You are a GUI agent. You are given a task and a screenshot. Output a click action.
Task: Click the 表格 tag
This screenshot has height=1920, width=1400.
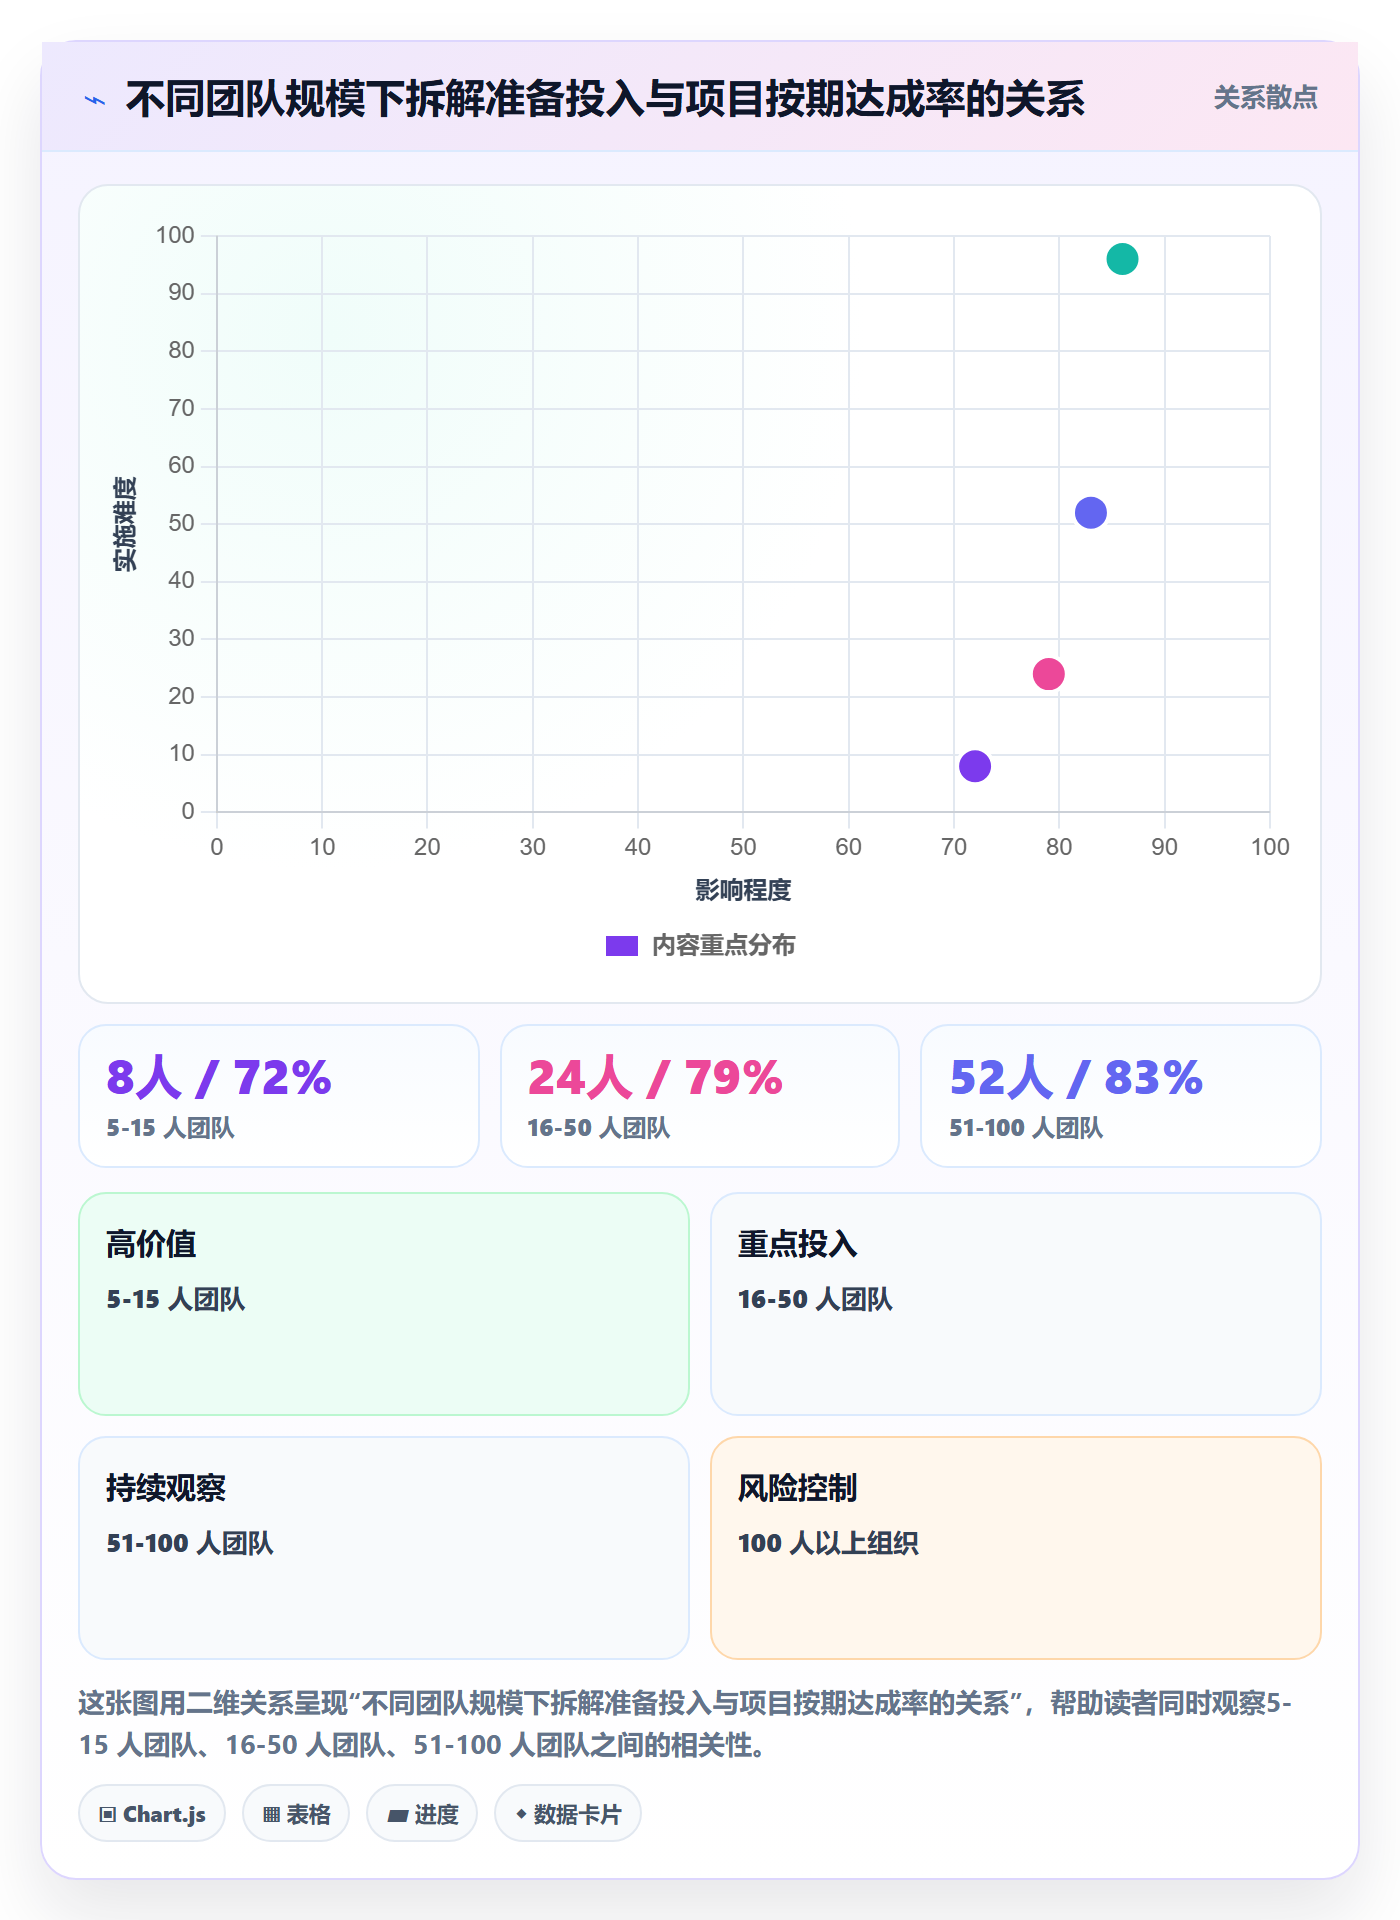tap(296, 1814)
